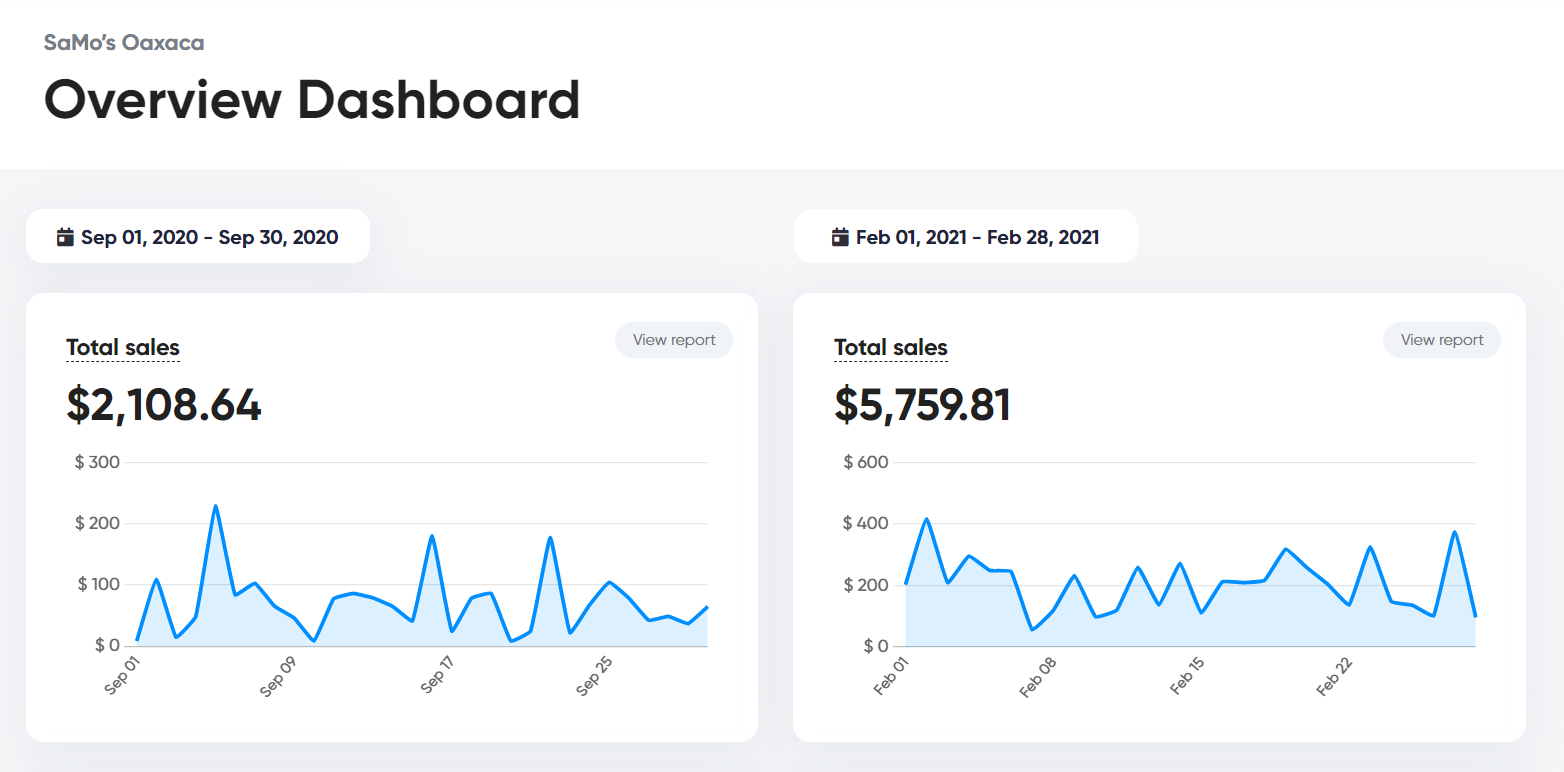Select the $2,108.64 sales total
Image resolution: width=1564 pixels, height=772 pixels.
pos(164,405)
